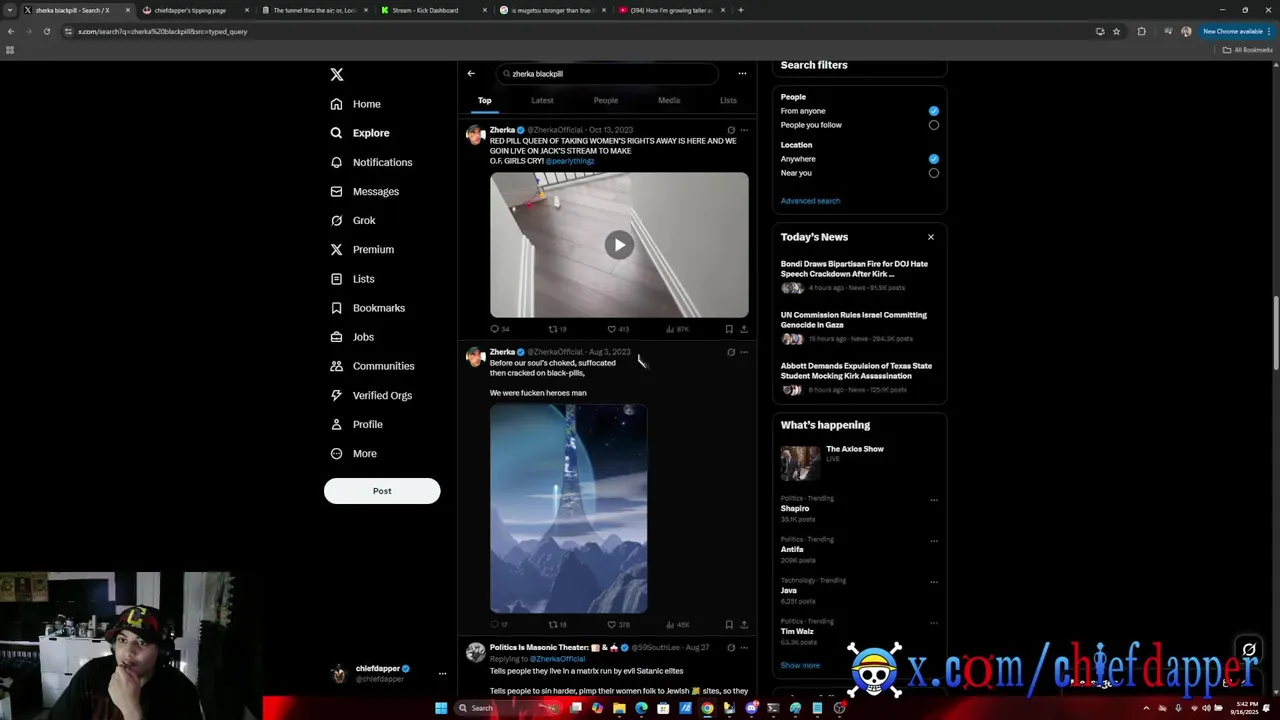
Task: Expand the More menu in sidebar
Action: pyautogui.click(x=354, y=454)
